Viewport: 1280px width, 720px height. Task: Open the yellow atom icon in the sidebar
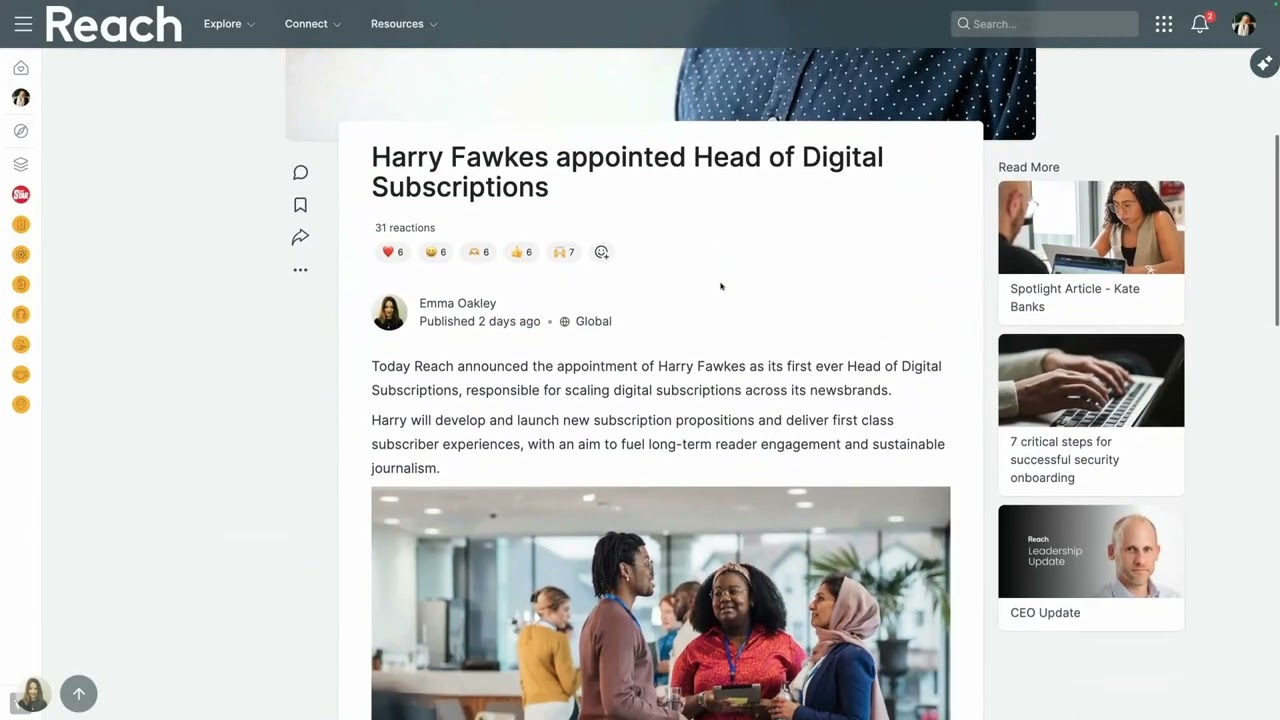pos(21,254)
